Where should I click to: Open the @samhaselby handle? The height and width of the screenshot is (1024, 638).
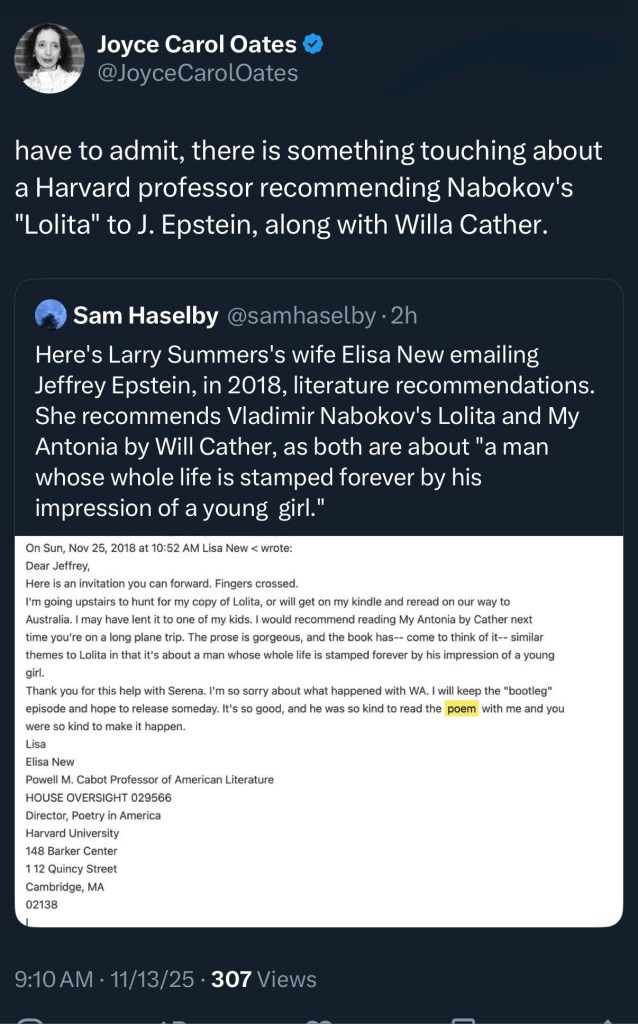304,316
